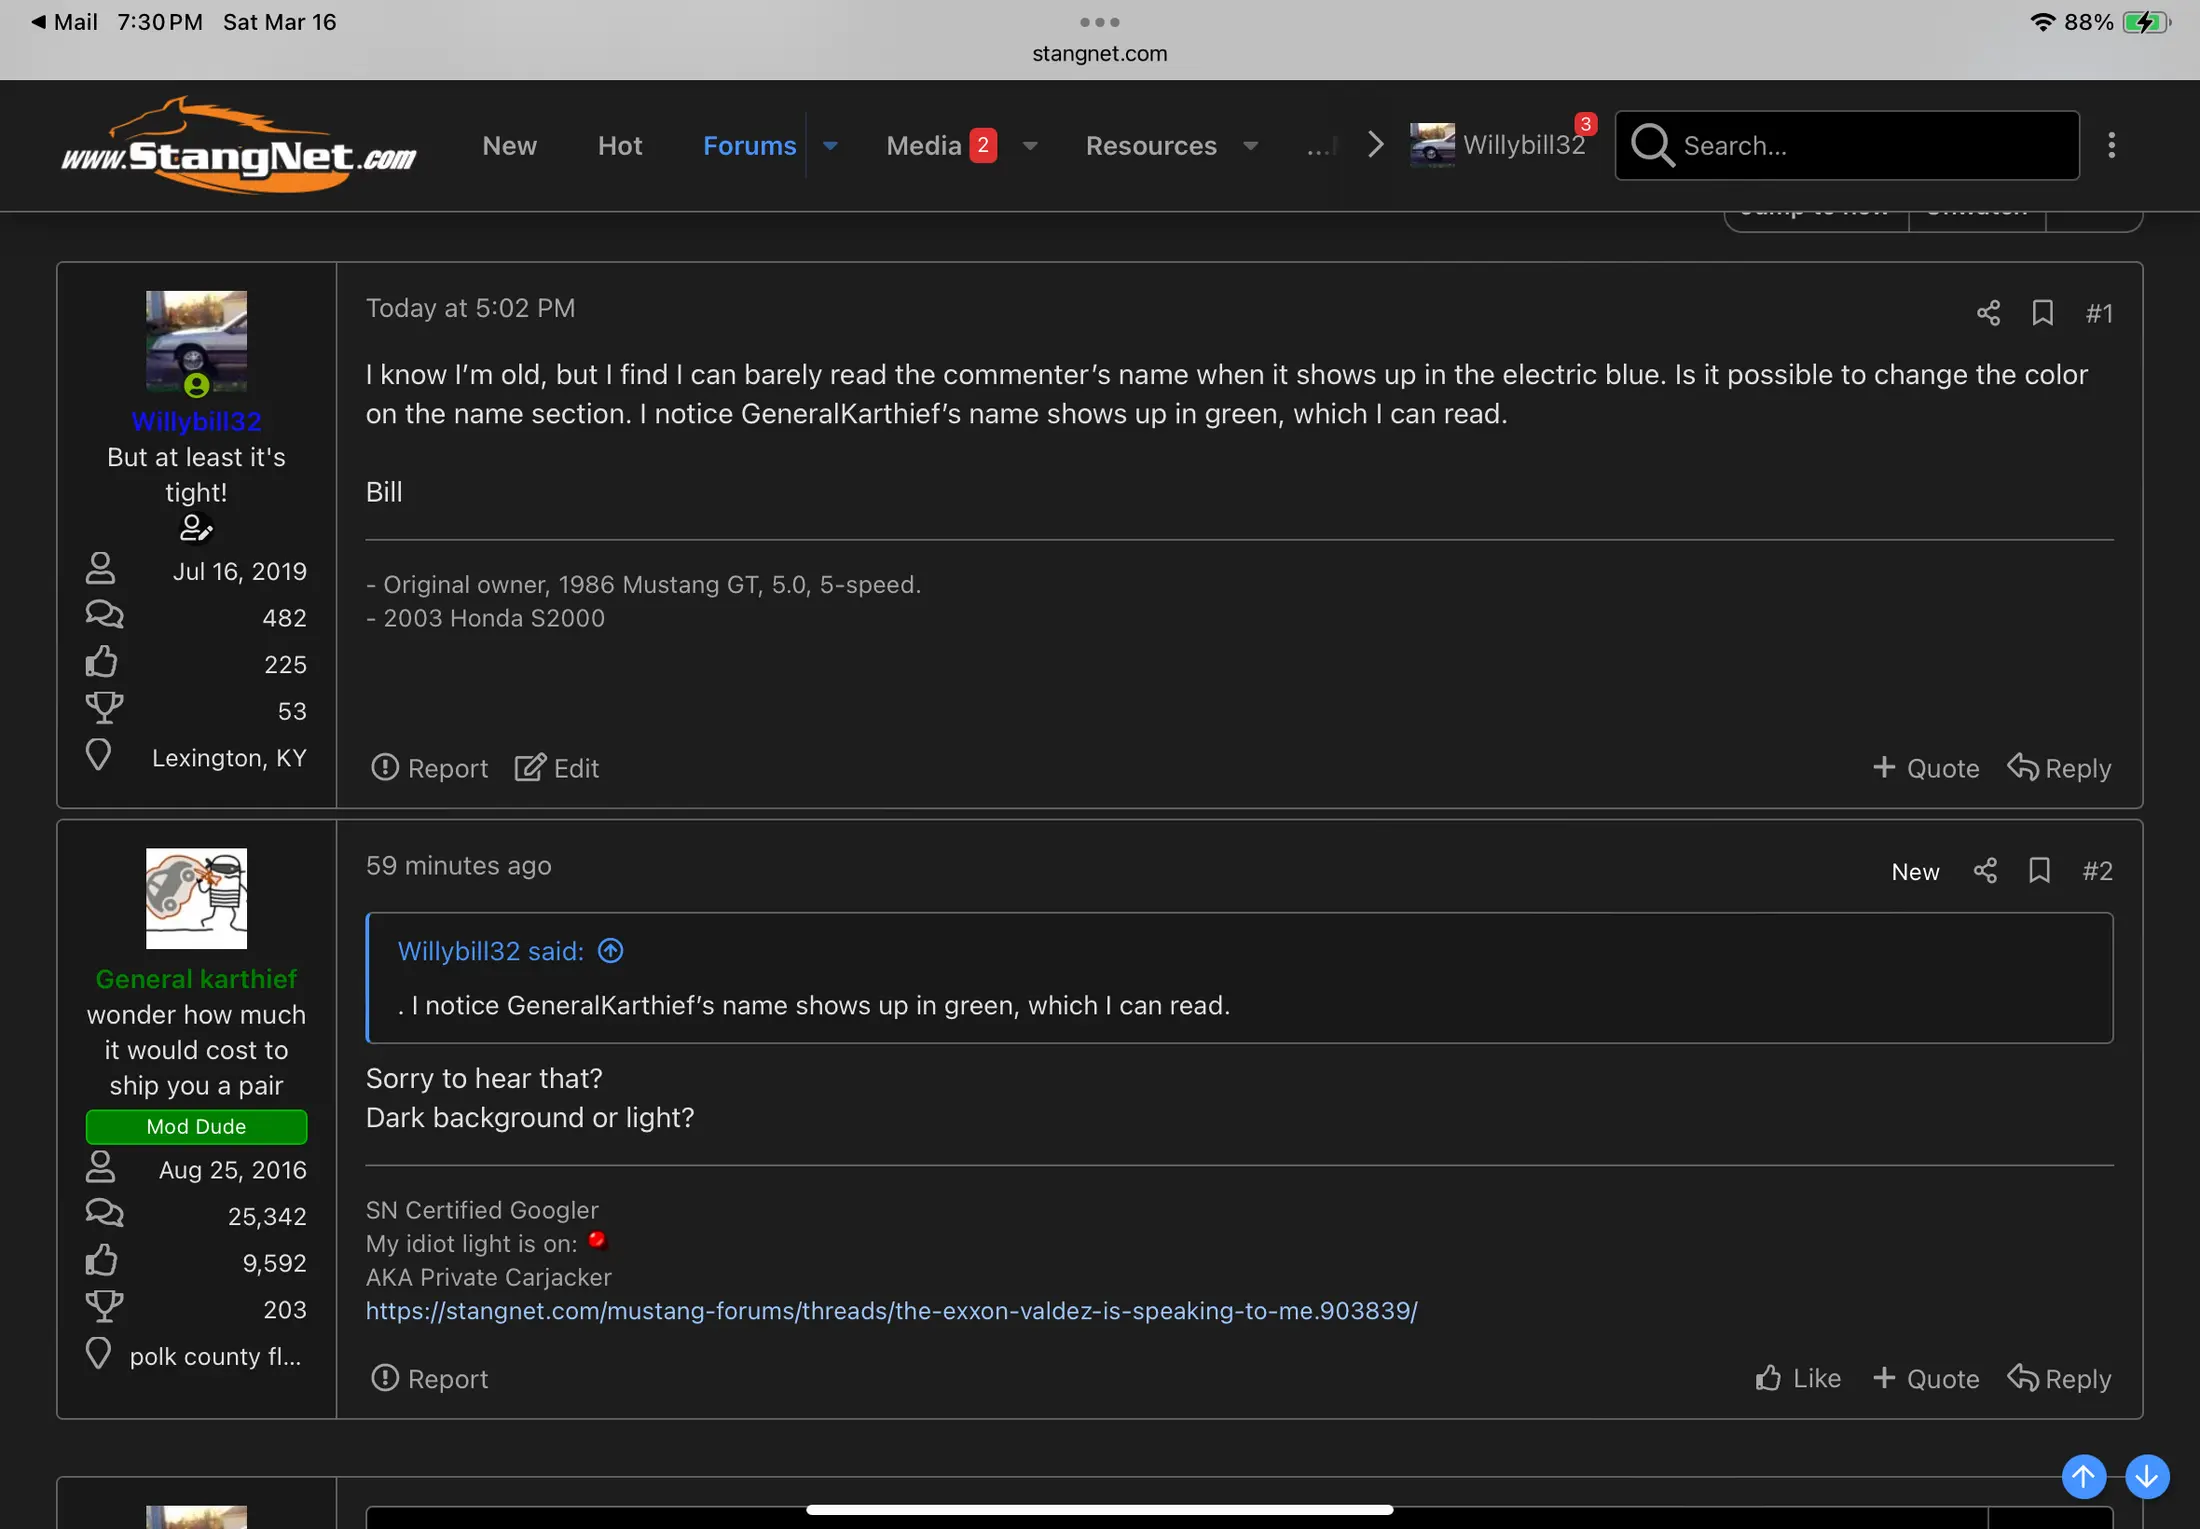Open Willybill32 alerts badge
This screenshot has height=1529, width=2200.
pos(1585,124)
